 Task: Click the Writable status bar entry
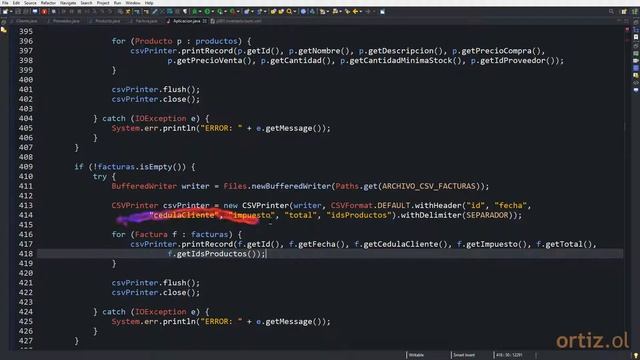[x=416, y=355]
